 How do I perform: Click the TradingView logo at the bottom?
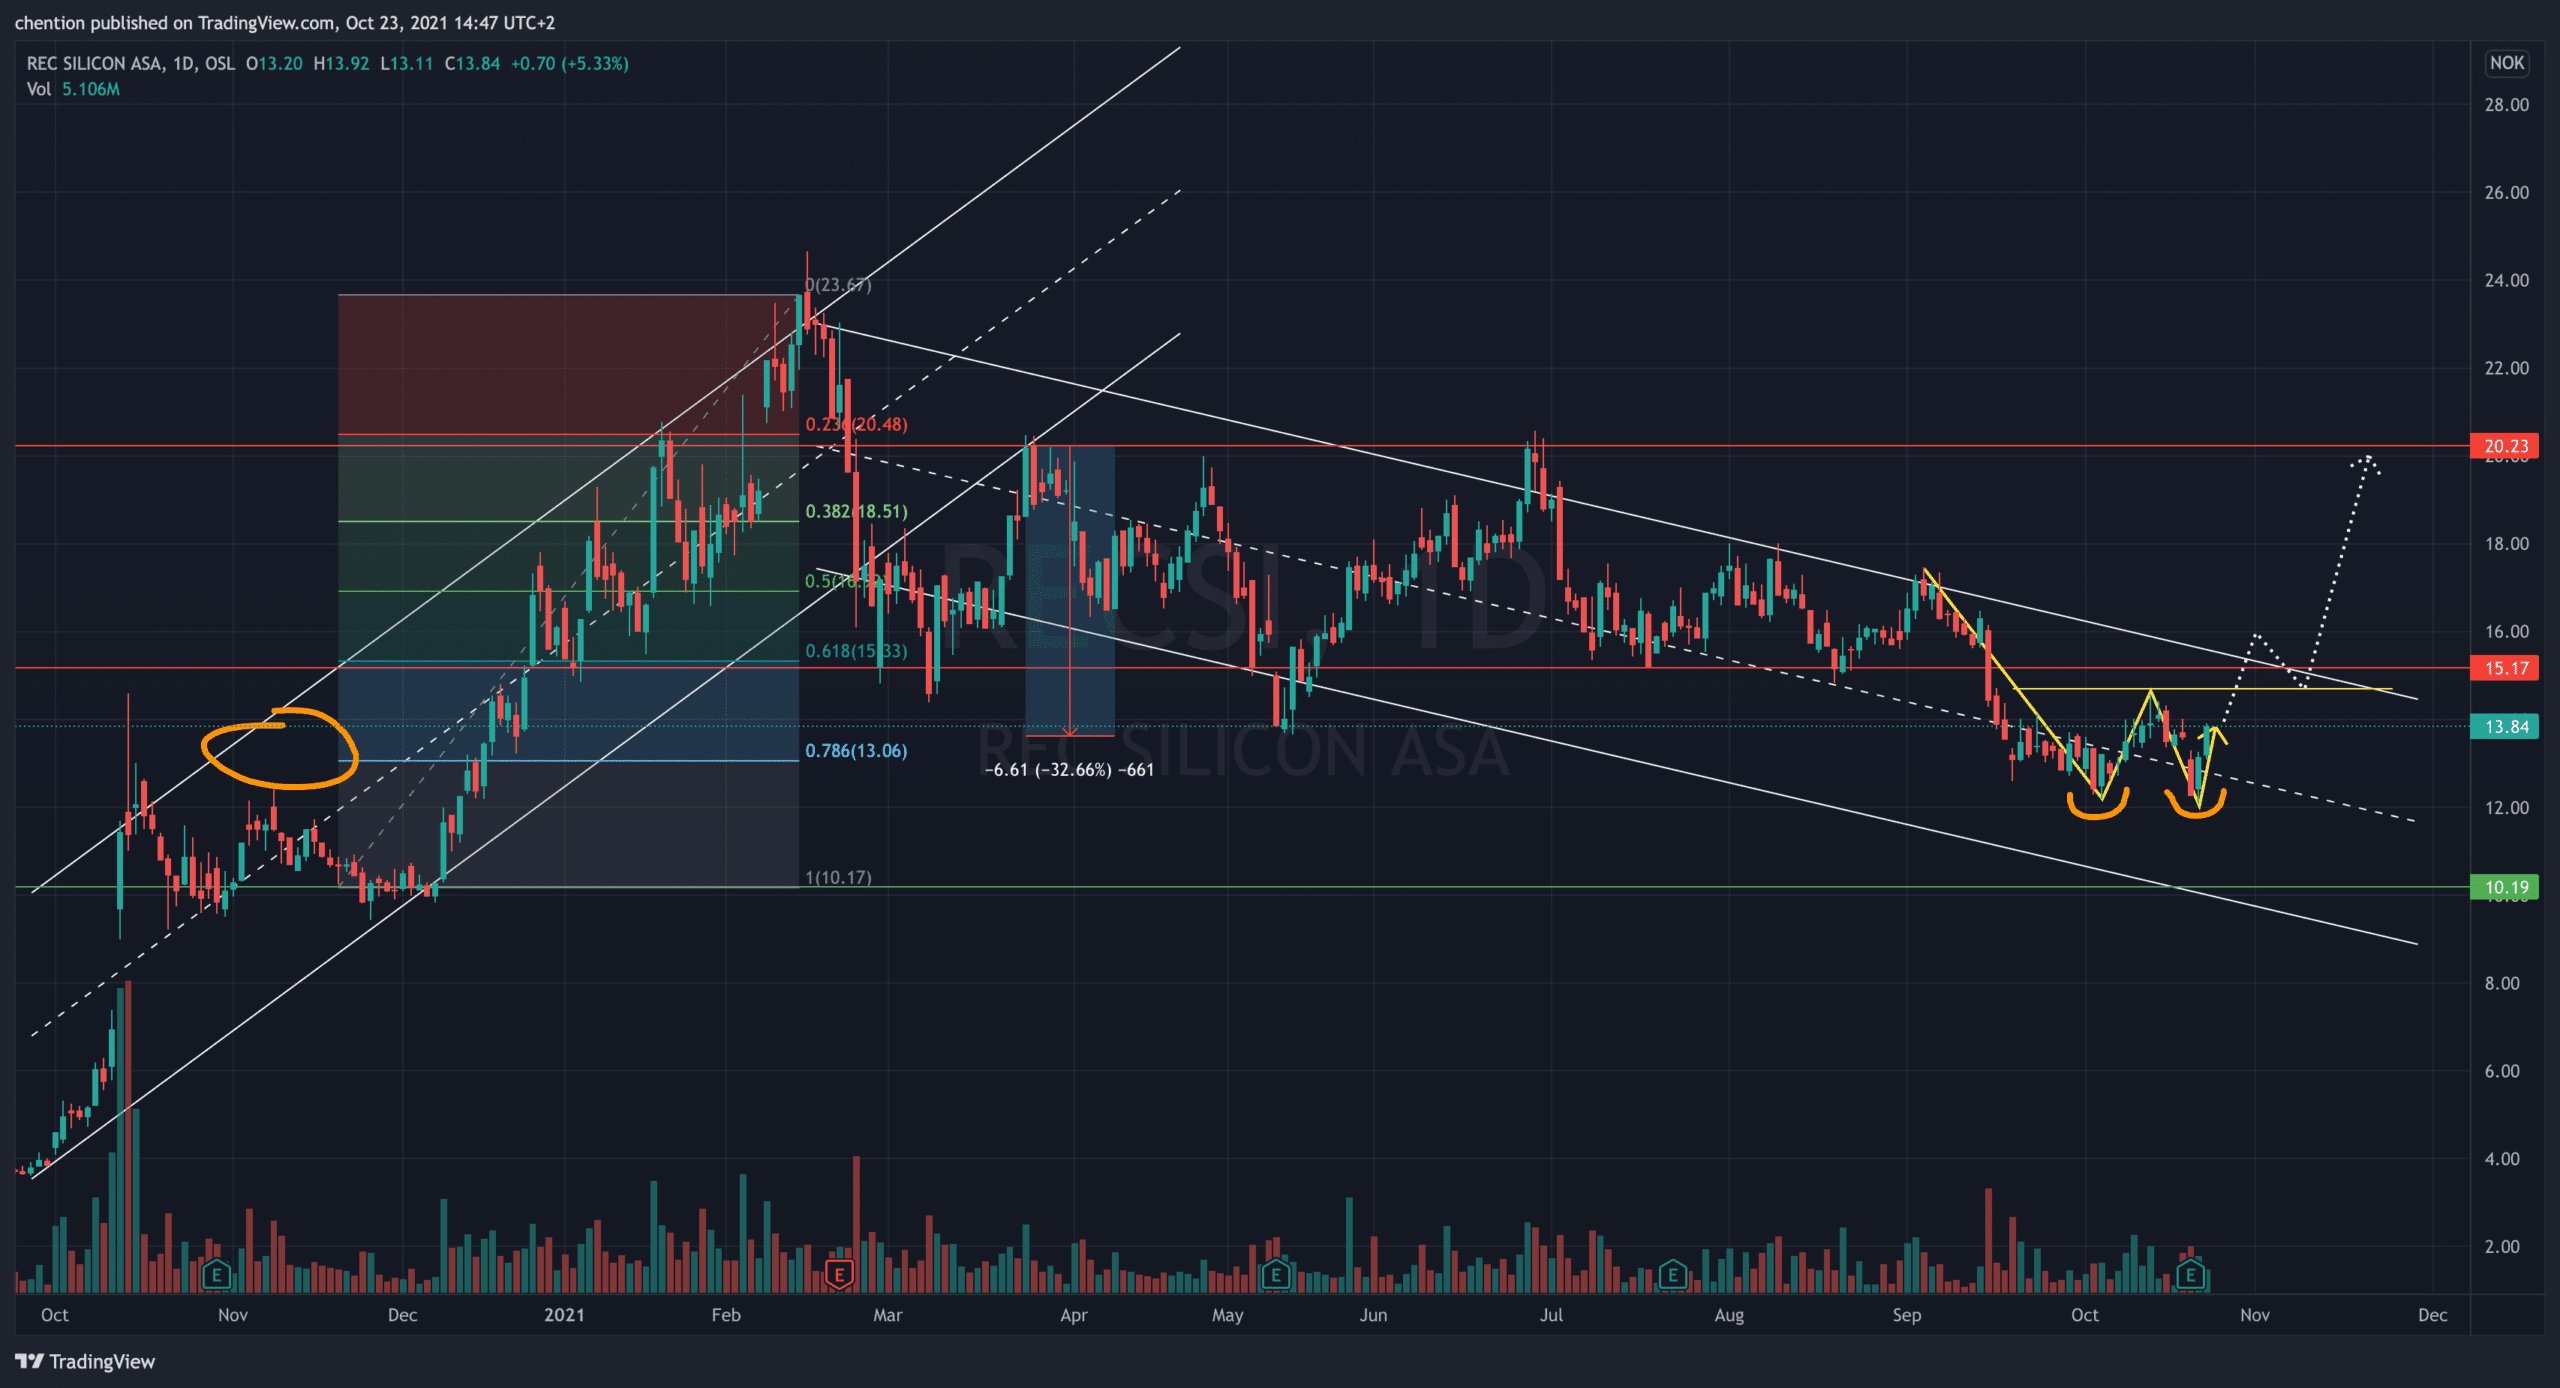[85, 1361]
